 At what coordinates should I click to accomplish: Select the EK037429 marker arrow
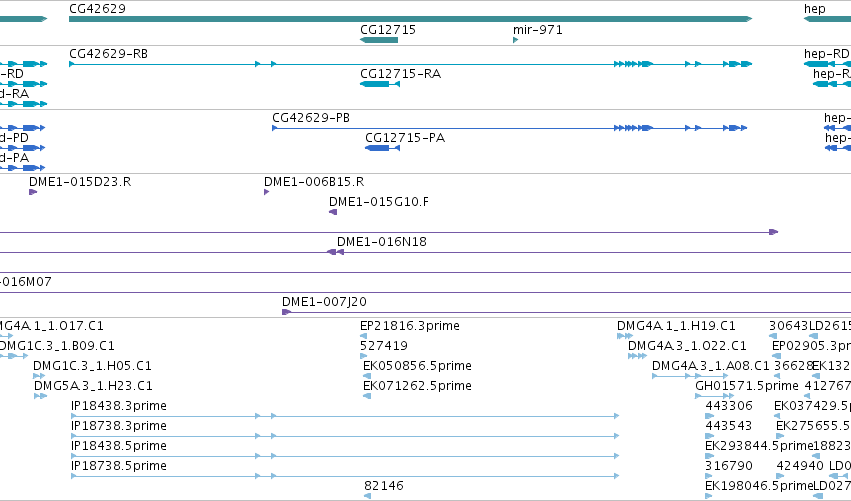(x=777, y=416)
